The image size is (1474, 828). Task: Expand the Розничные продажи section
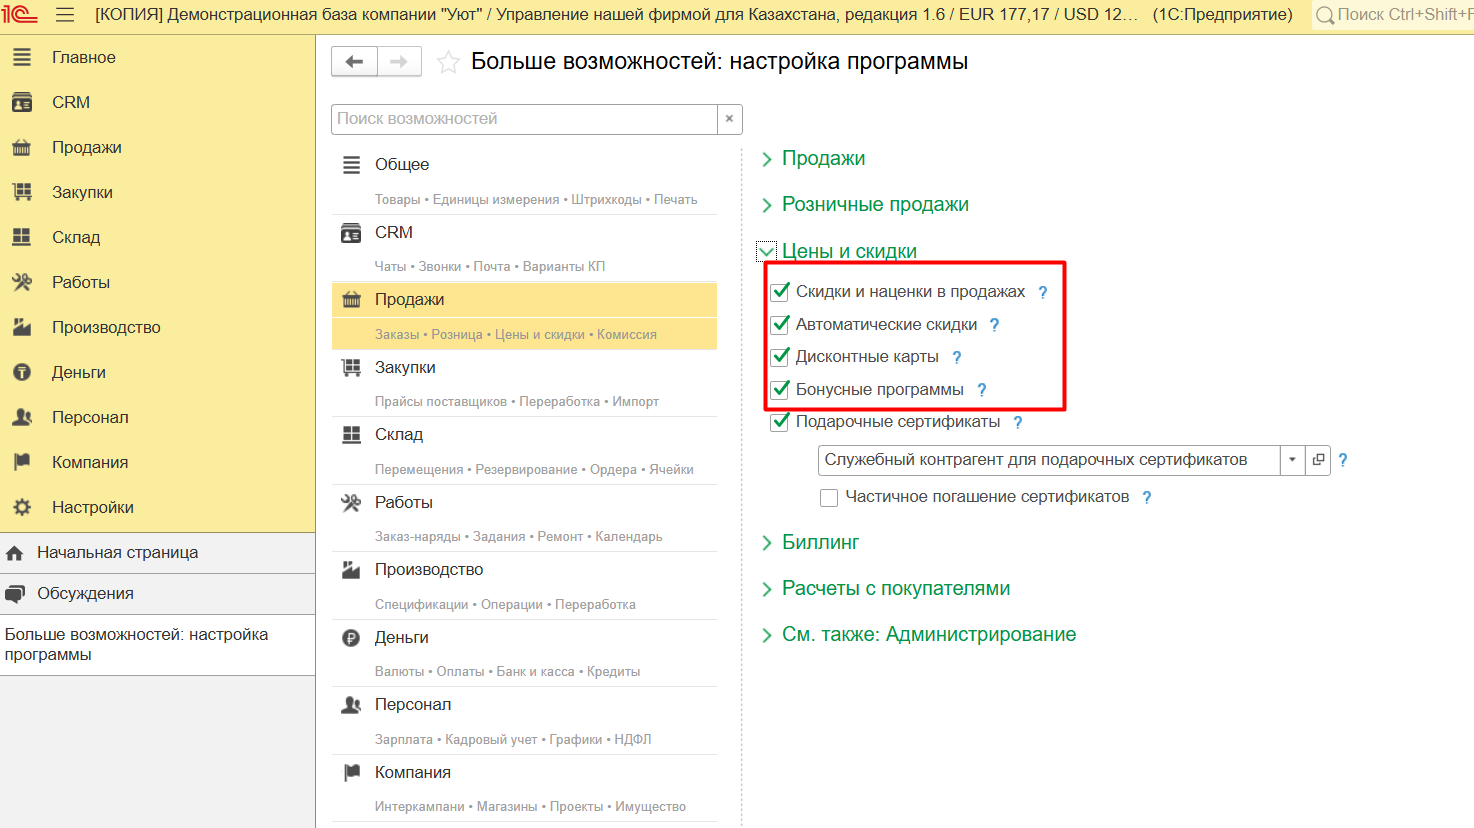[874, 205]
